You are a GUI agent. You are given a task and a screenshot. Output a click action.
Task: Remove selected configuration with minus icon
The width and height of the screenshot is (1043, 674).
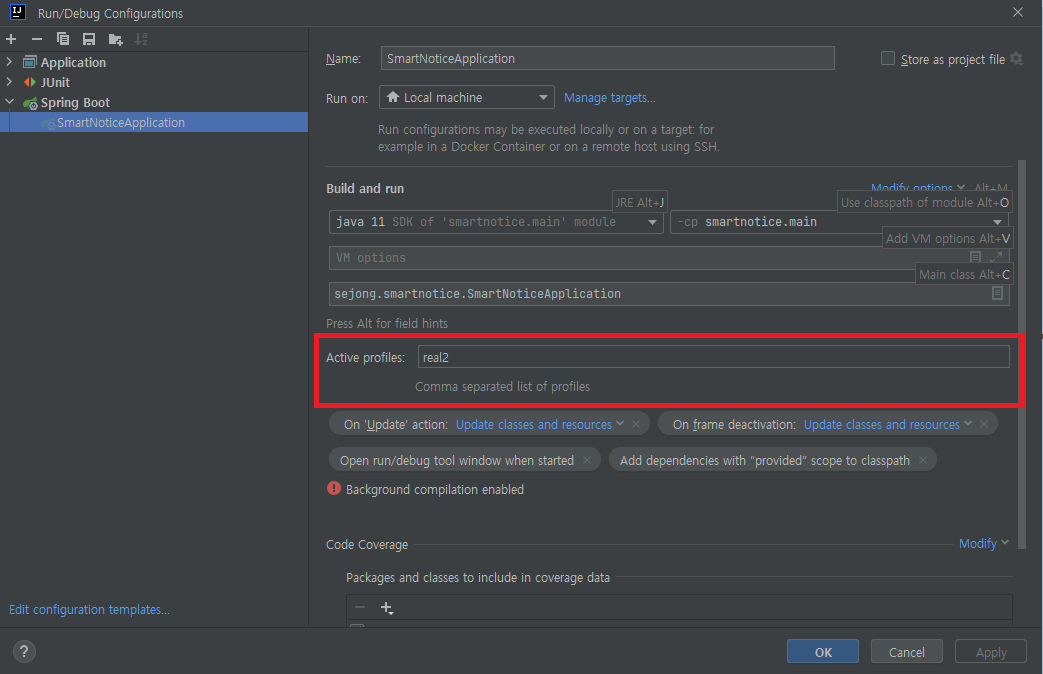click(37, 39)
